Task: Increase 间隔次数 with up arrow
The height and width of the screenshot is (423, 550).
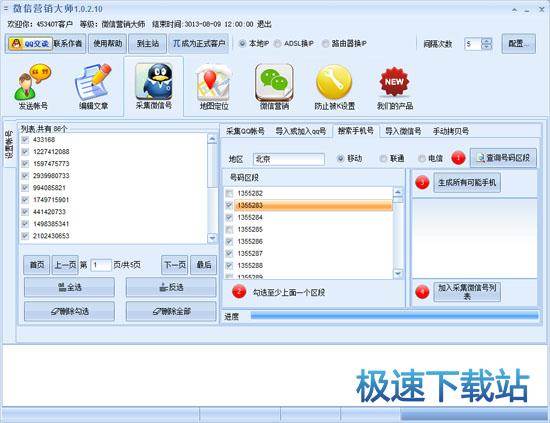Action: (x=487, y=41)
